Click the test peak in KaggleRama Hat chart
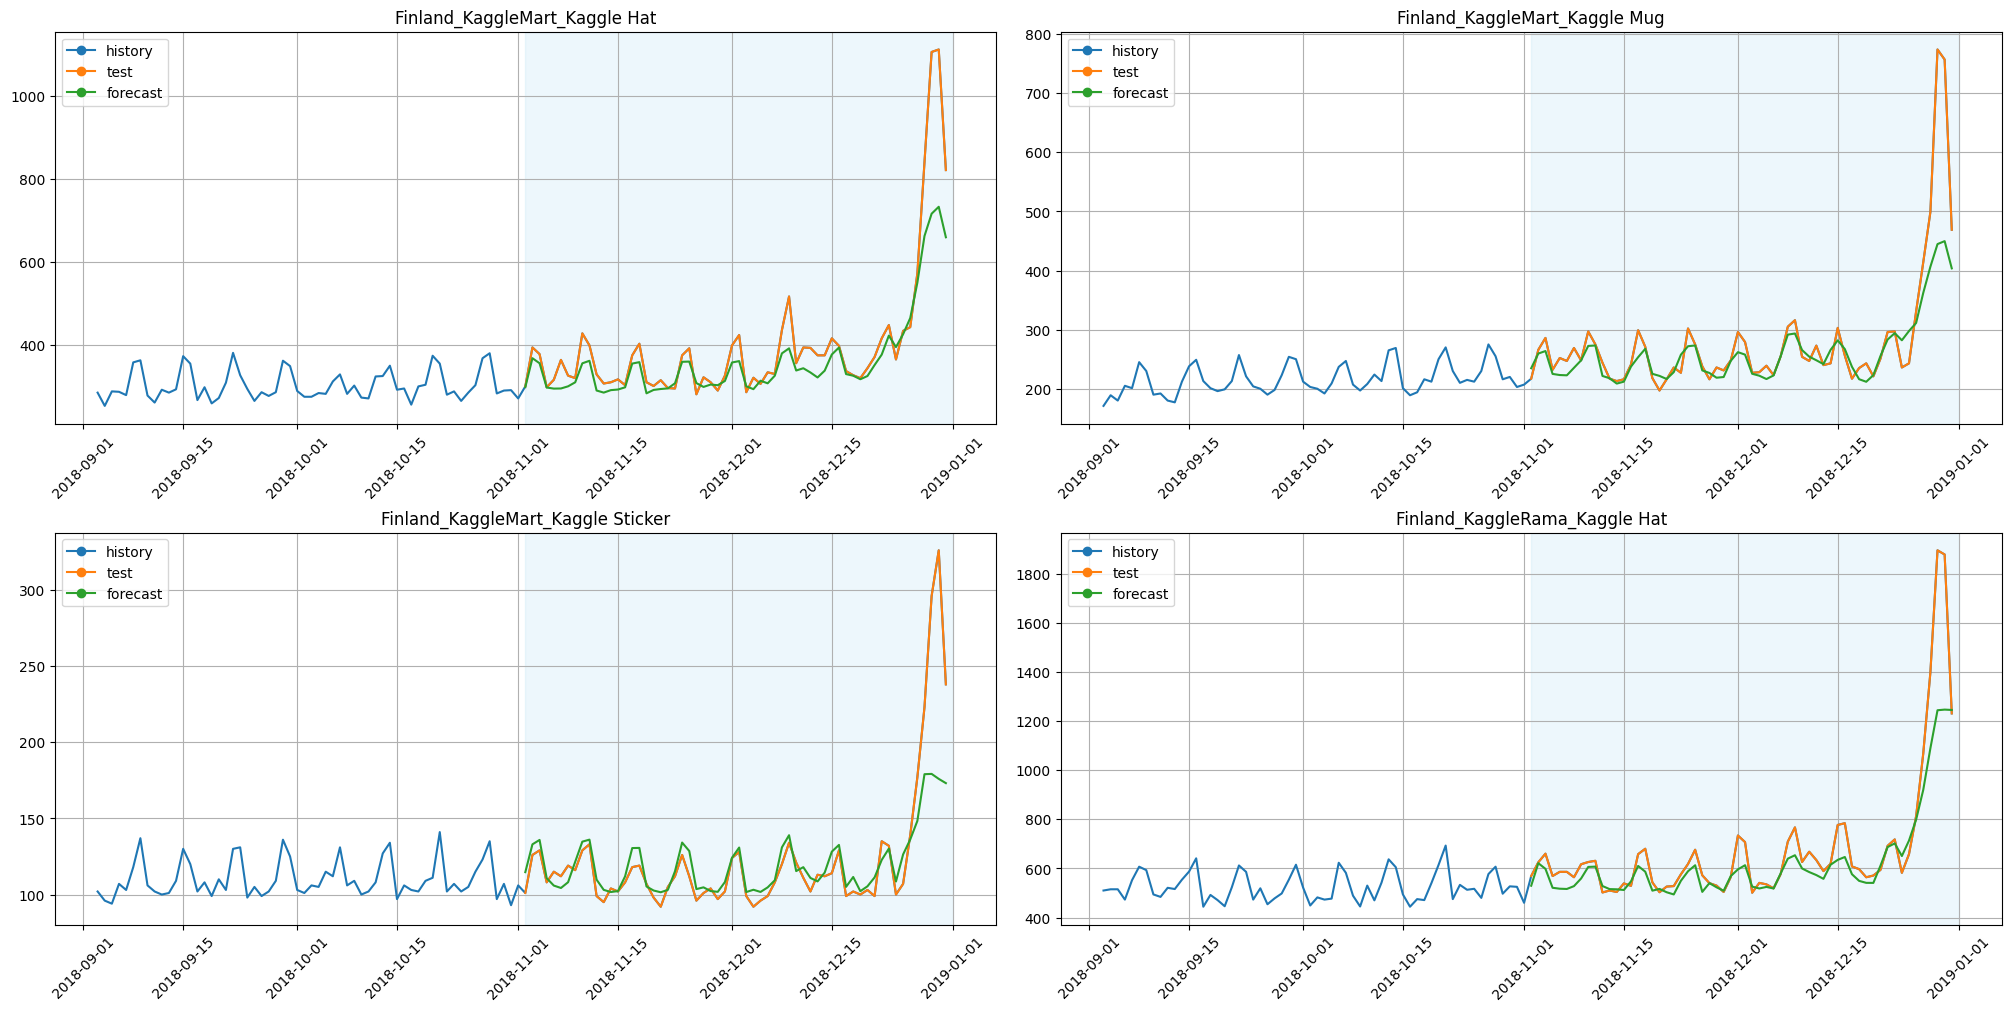The image size is (2011, 1011). [x=1937, y=550]
